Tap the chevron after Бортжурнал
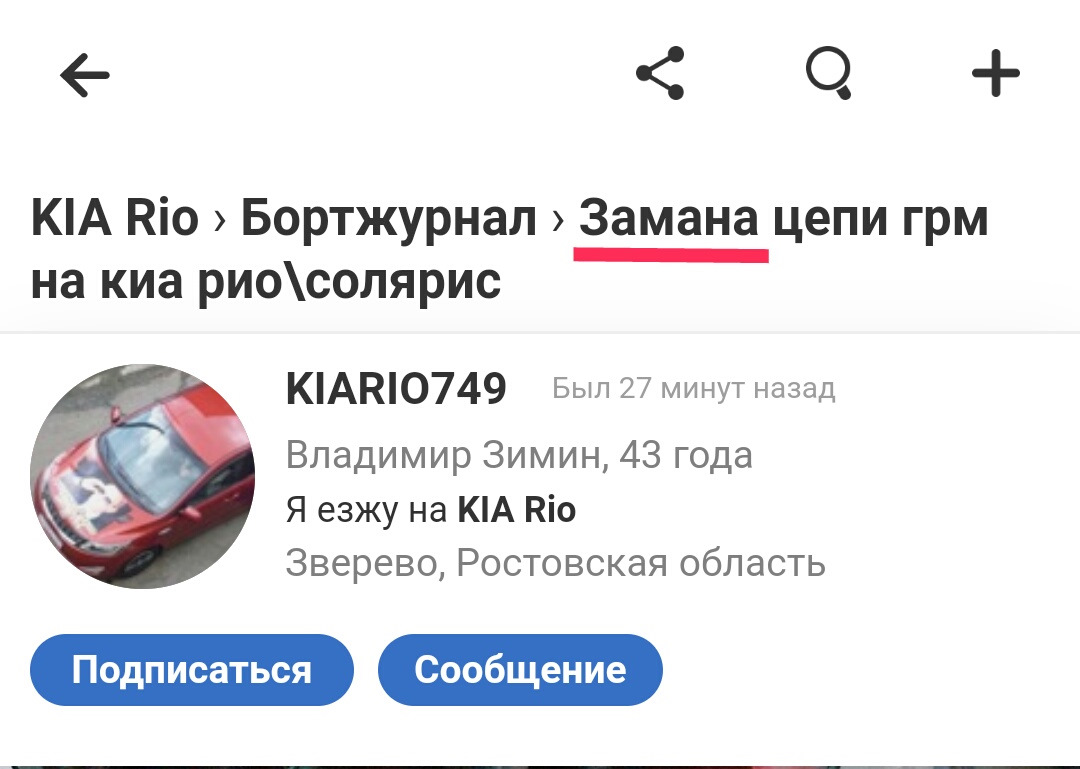The width and height of the screenshot is (1080, 769). coord(558,221)
